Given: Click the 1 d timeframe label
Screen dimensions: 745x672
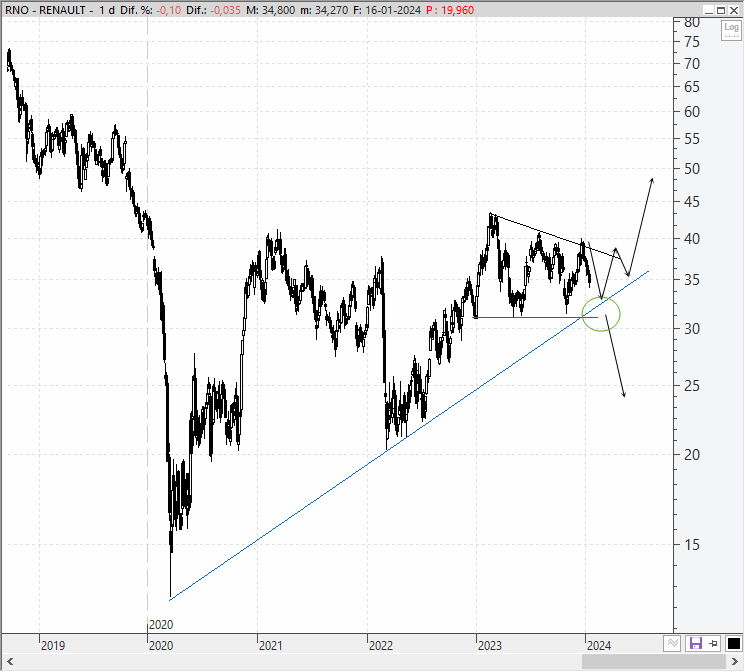Looking at the screenshot, I should tap(107, 10).
